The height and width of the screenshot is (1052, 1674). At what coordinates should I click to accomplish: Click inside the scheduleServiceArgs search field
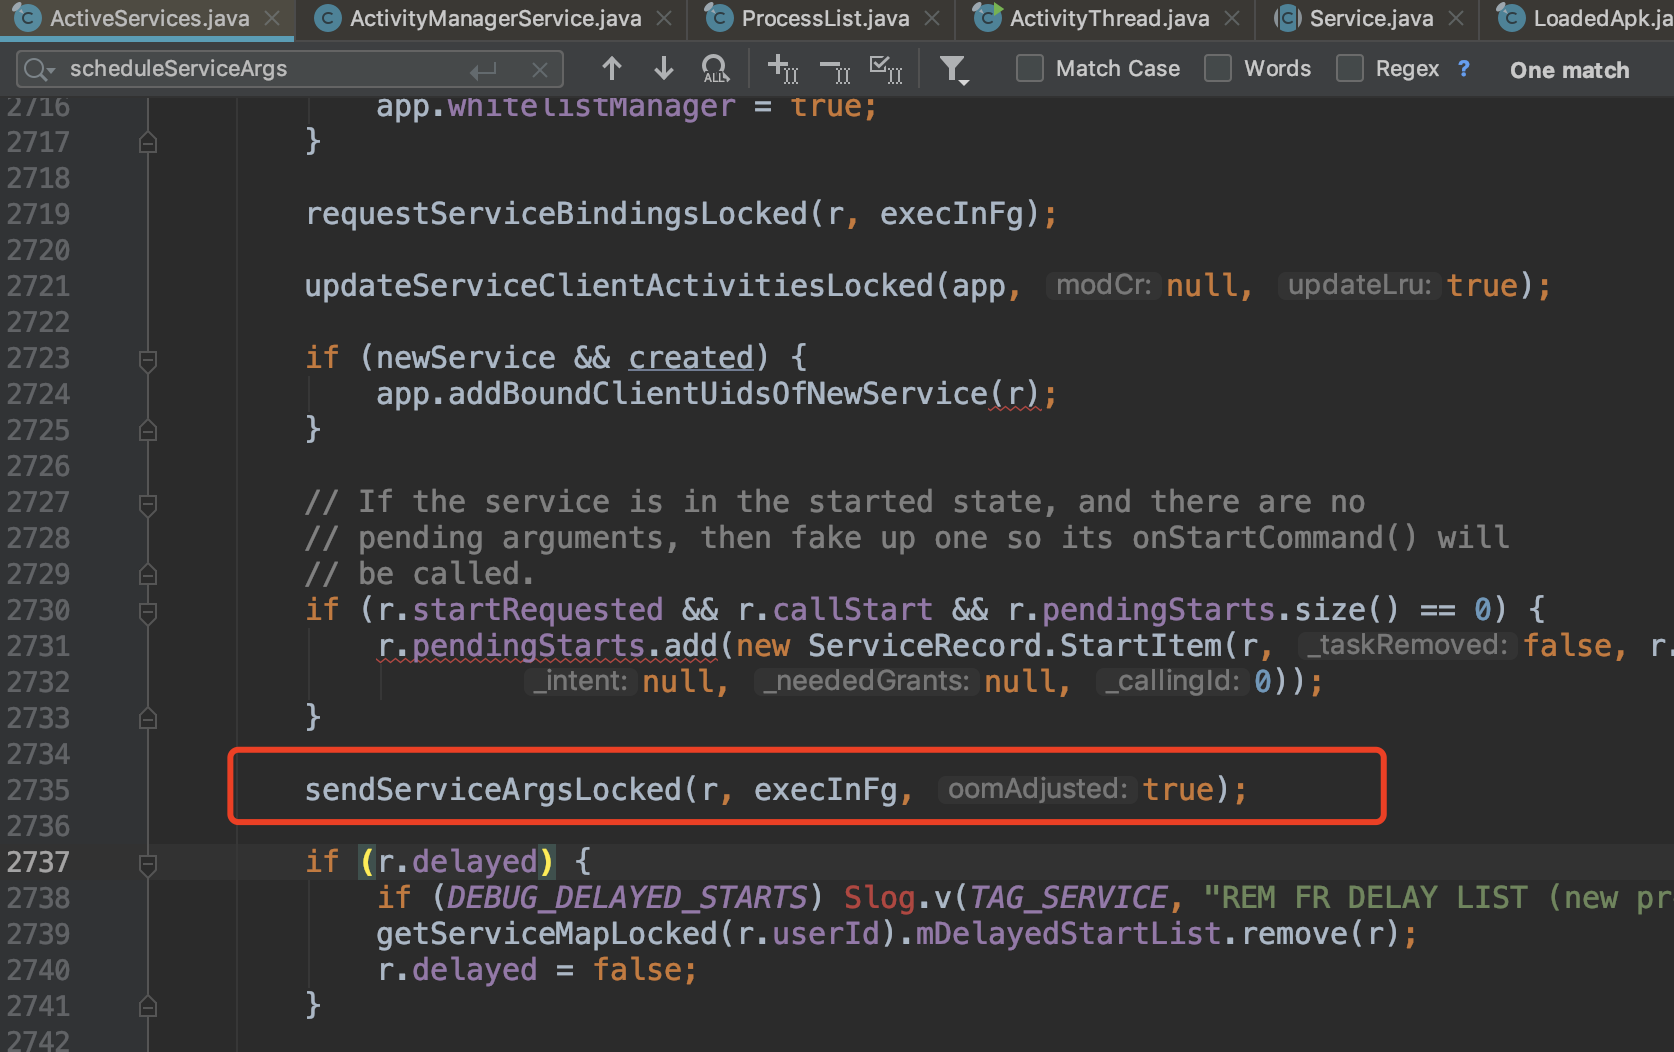(x=250, y=69)
